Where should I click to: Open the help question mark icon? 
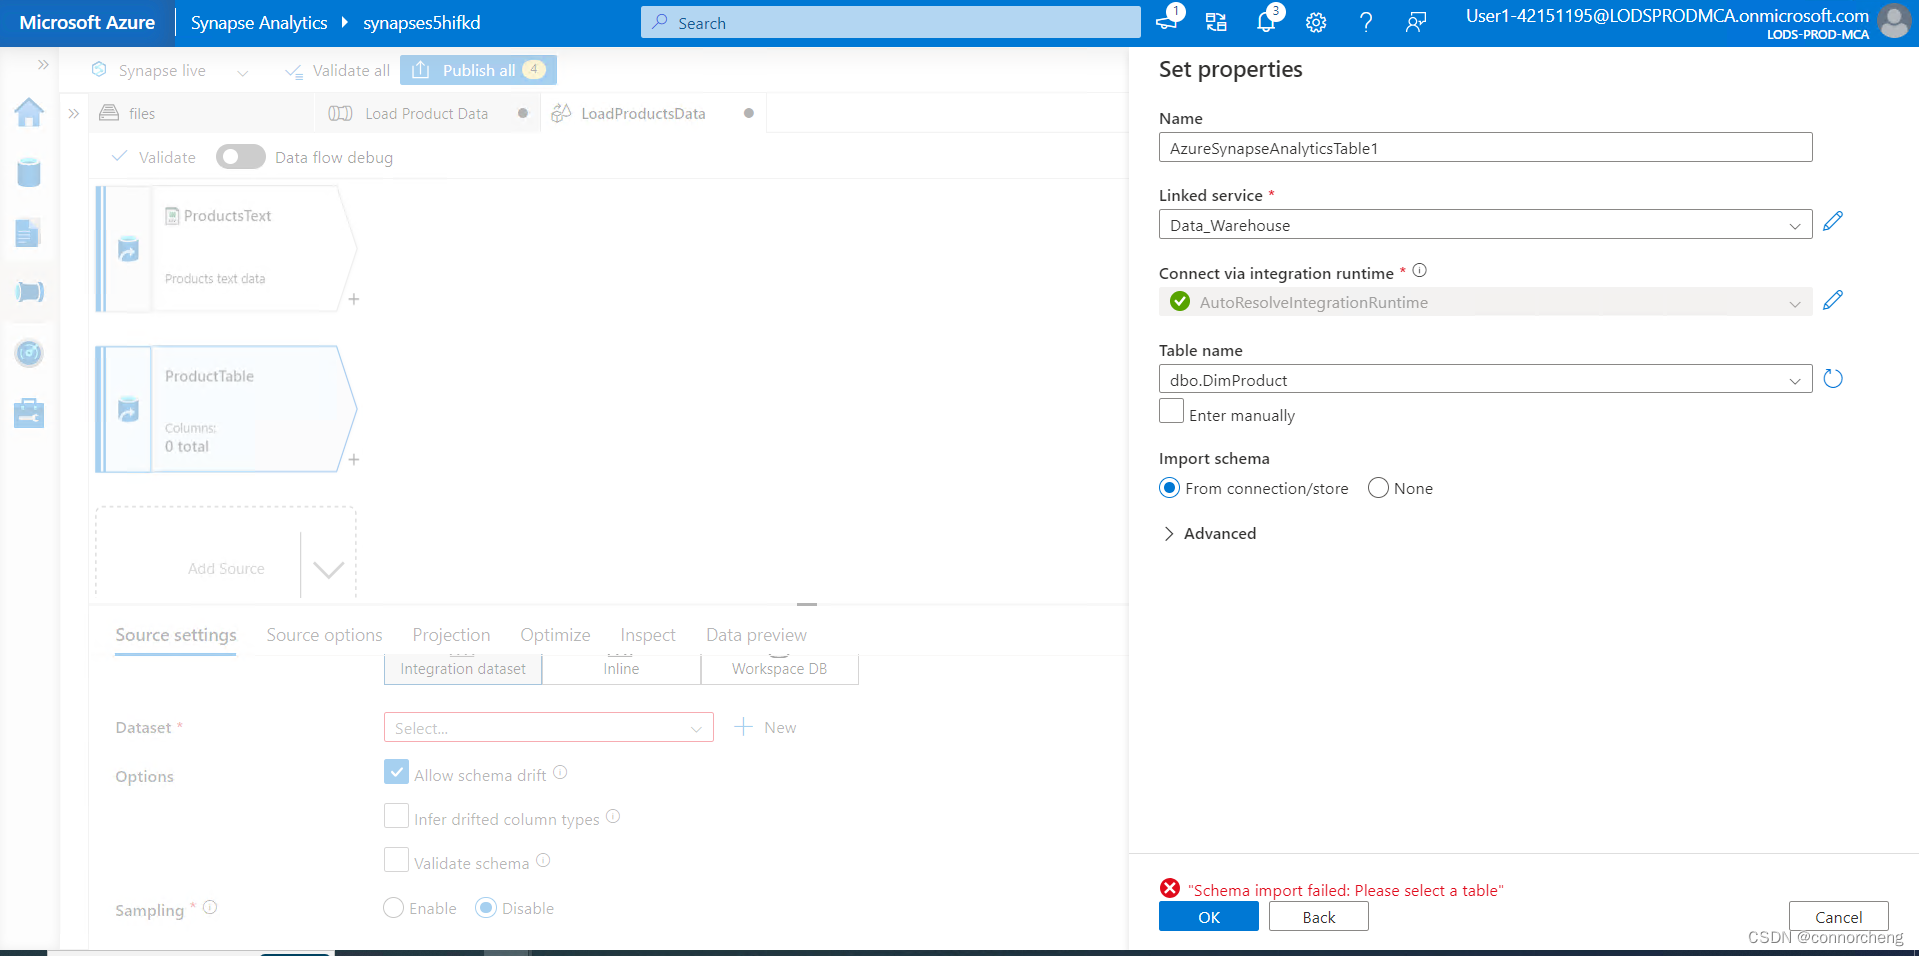tap(1366, 22)
